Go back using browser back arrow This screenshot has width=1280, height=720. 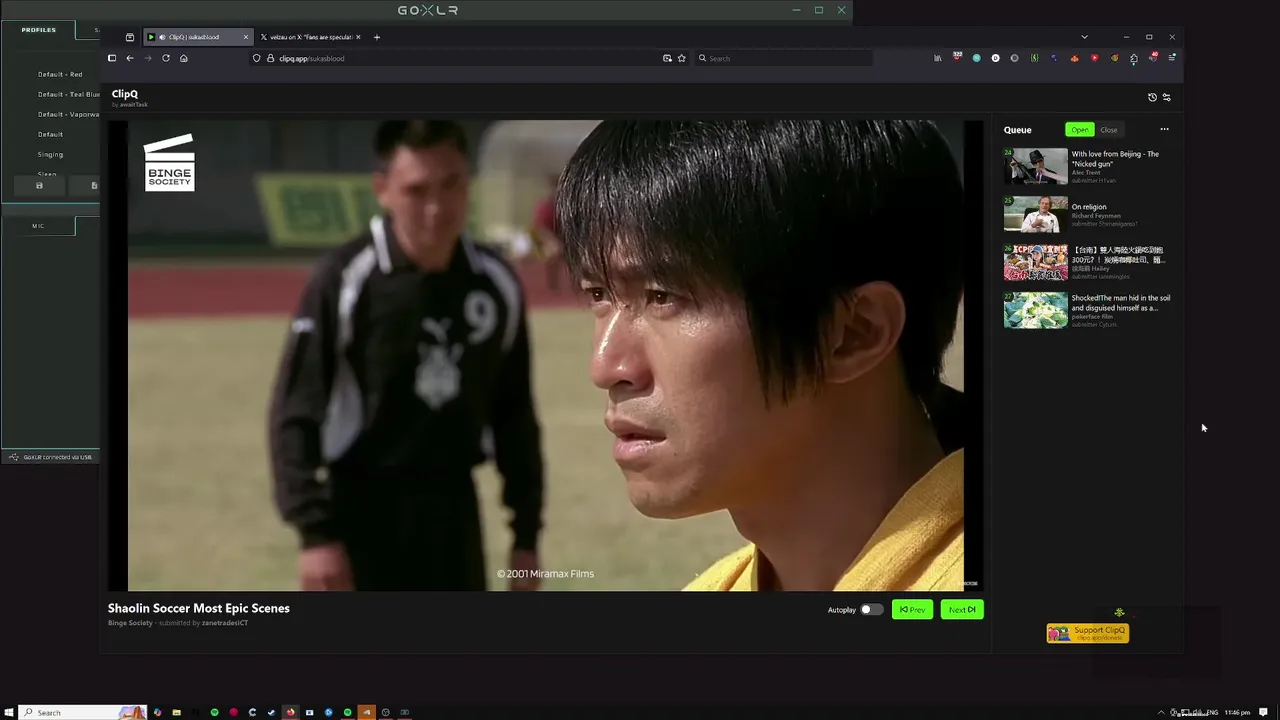[129, 58]
